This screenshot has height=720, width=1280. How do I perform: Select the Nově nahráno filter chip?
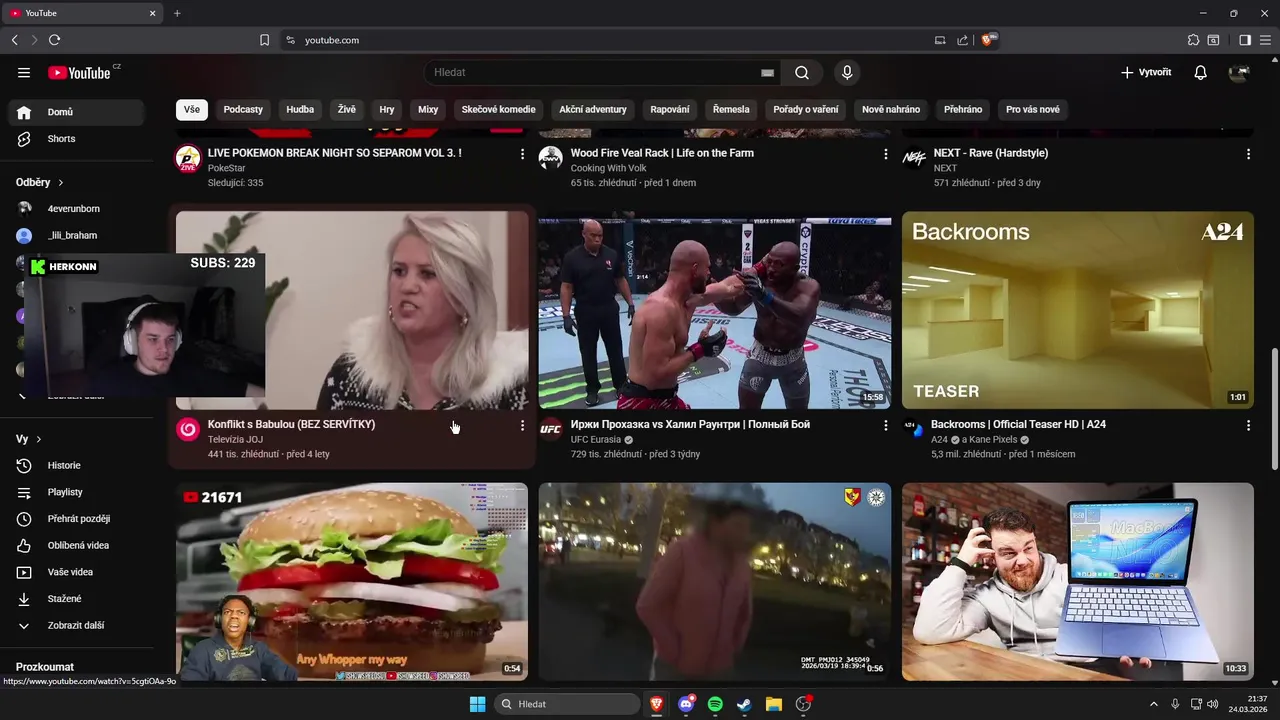(891, 109)
